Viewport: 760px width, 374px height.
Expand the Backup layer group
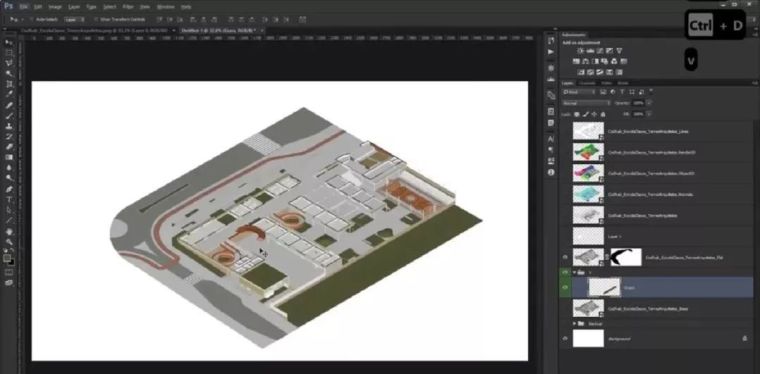coord(575,323)
